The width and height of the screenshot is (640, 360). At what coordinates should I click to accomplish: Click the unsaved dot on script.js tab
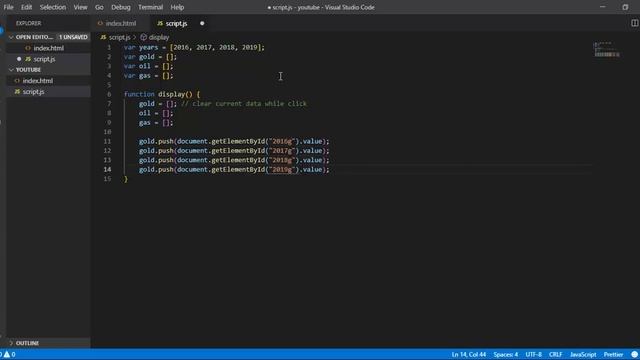tap(202, 23)
